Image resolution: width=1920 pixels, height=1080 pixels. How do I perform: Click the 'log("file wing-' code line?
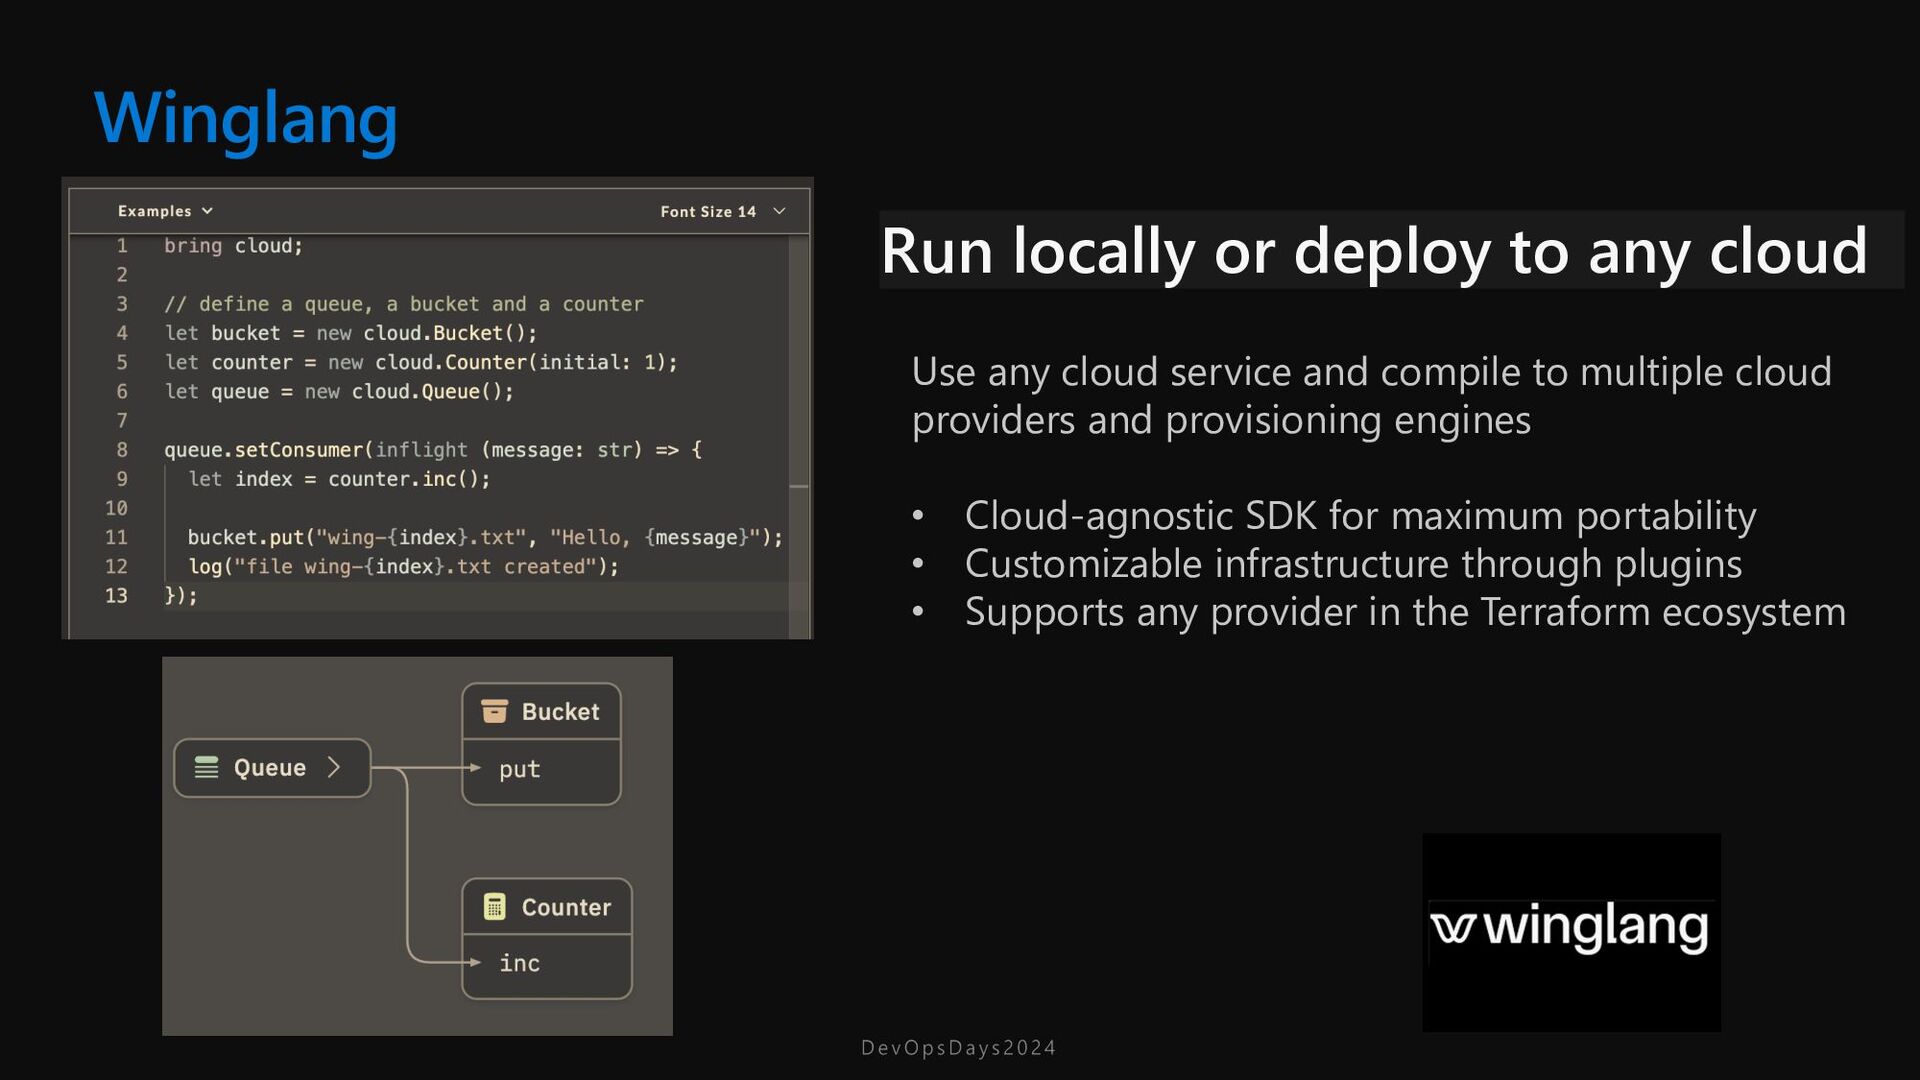click(x=403, y=566)
